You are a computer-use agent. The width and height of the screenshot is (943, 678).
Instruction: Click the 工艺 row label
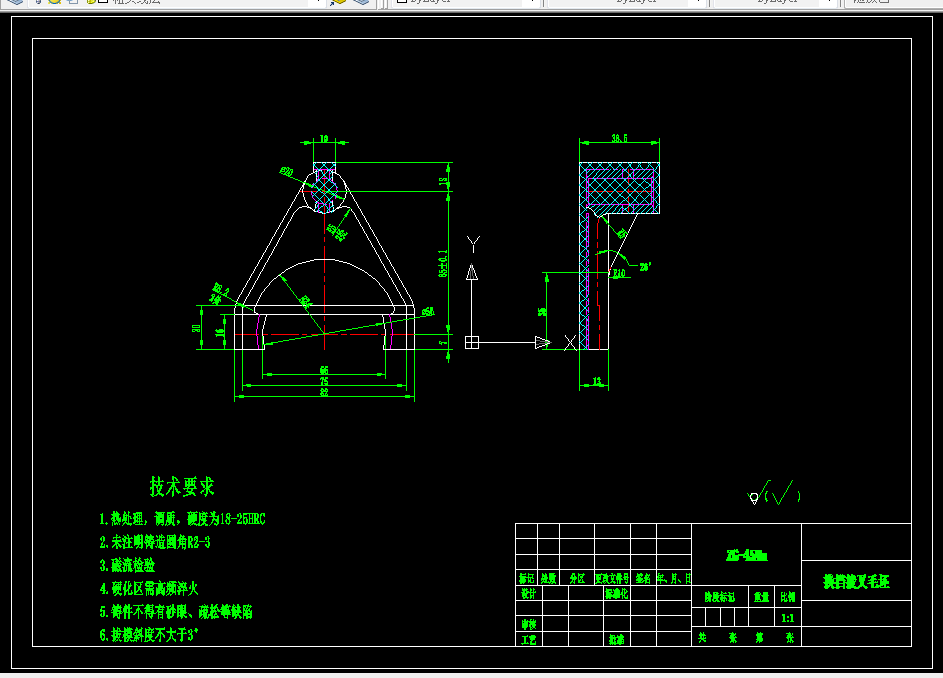pyautogui.click(x=529, y=639)
